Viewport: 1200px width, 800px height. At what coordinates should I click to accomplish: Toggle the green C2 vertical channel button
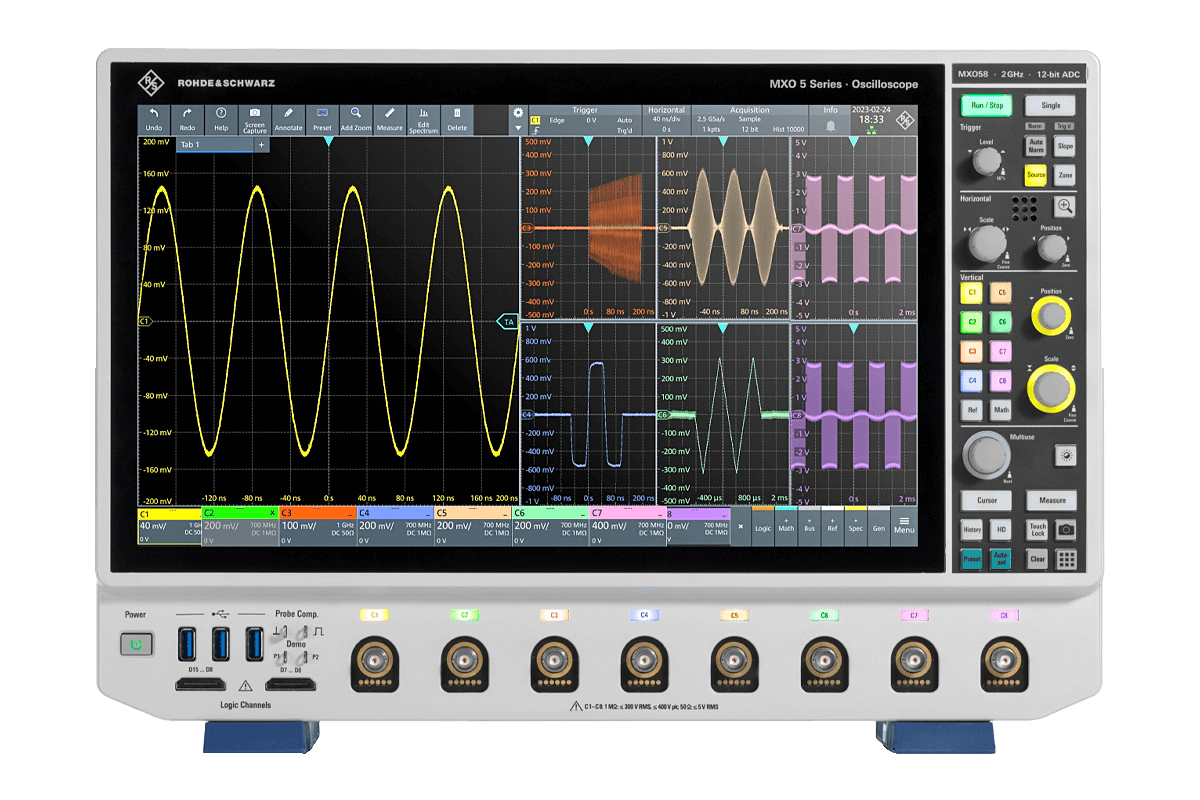[x=971, y=322]
